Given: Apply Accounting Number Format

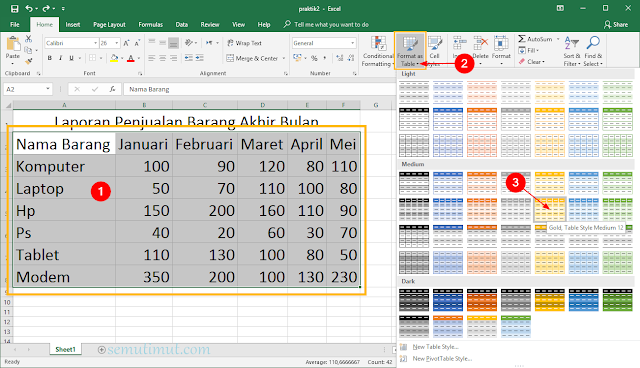Looking at the screenshot, I should click(x=297, y=58).
